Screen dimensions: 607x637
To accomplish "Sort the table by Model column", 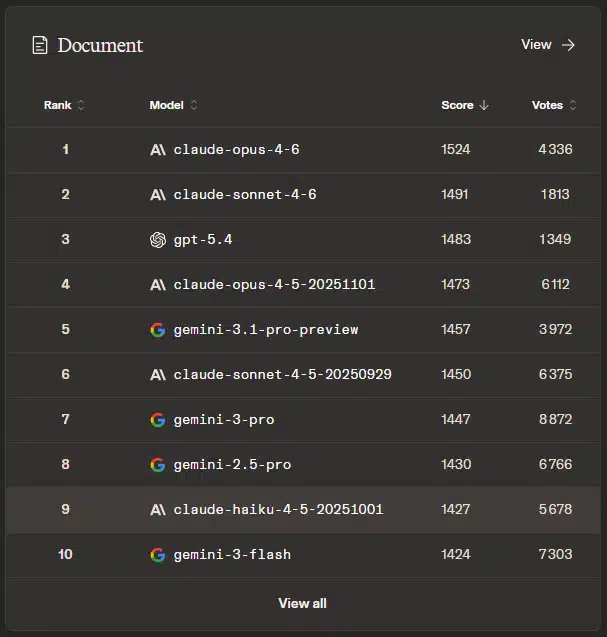I will (173, 105).
